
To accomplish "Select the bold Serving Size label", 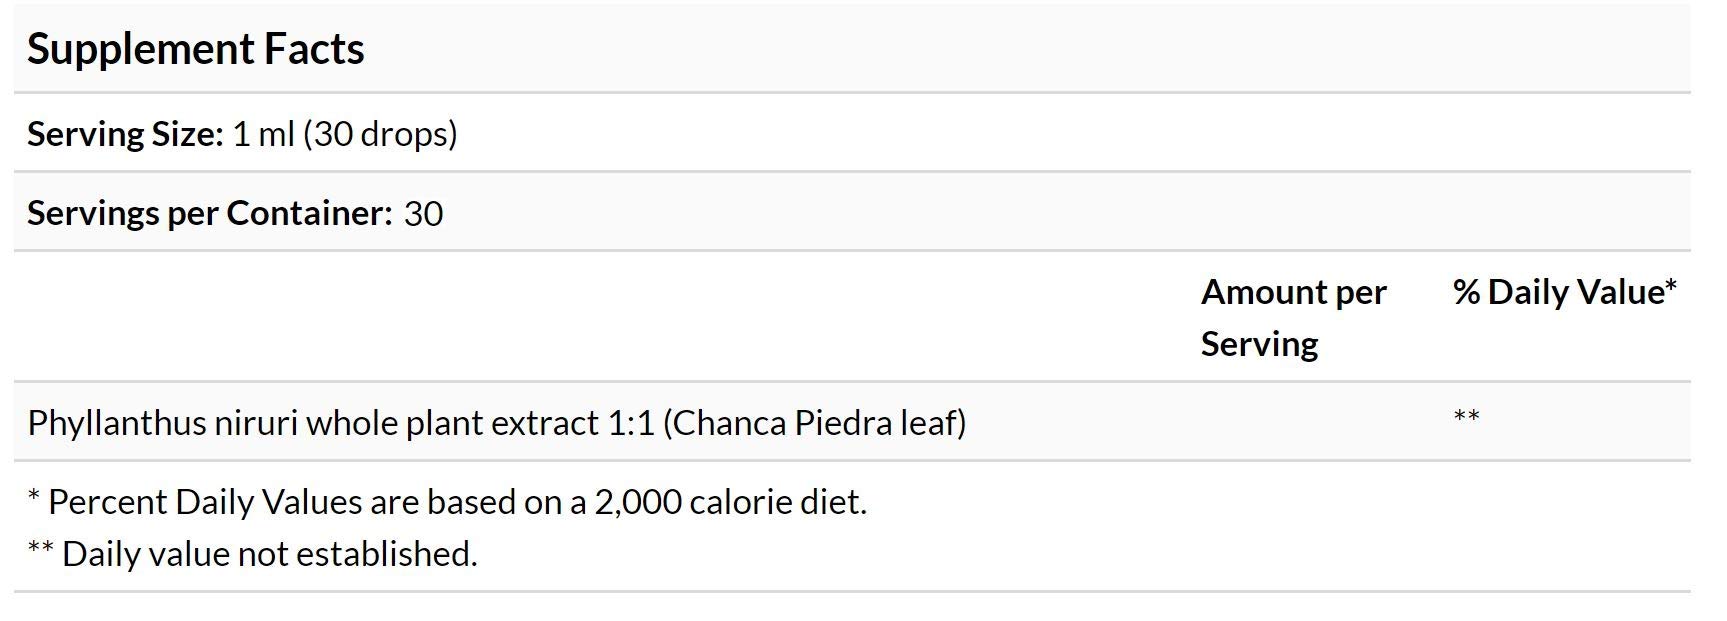I will point(125,134).
